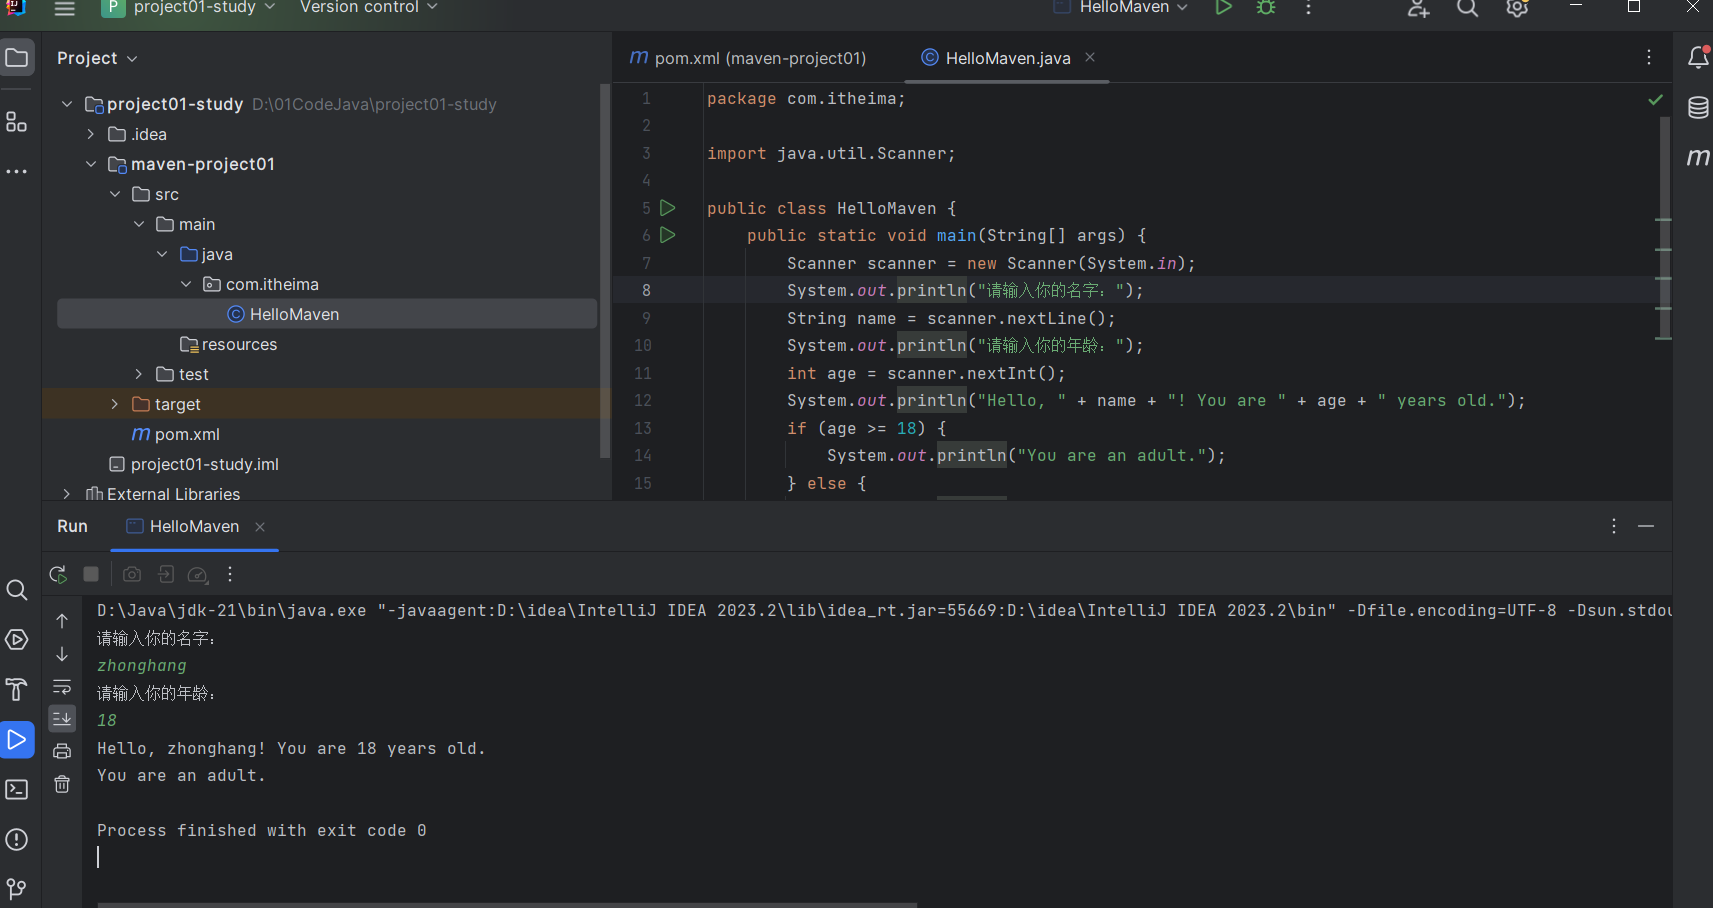Screen dimensions: 1713x908
Task: Open the Terminal tool window
Action: pyautogui.click(x=17, y=790)
